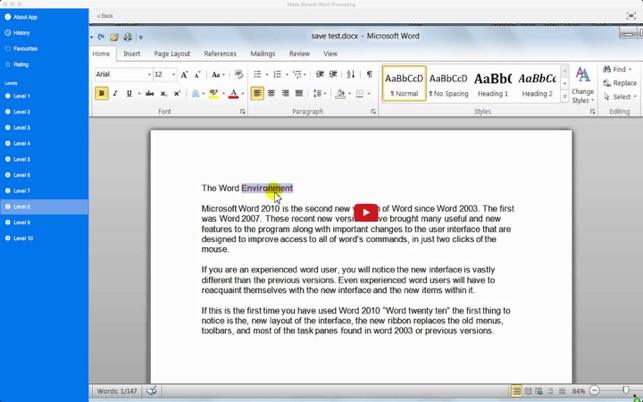643x402 pixels.
Task: Apply the No Spacing style
Action: (448, 84)
